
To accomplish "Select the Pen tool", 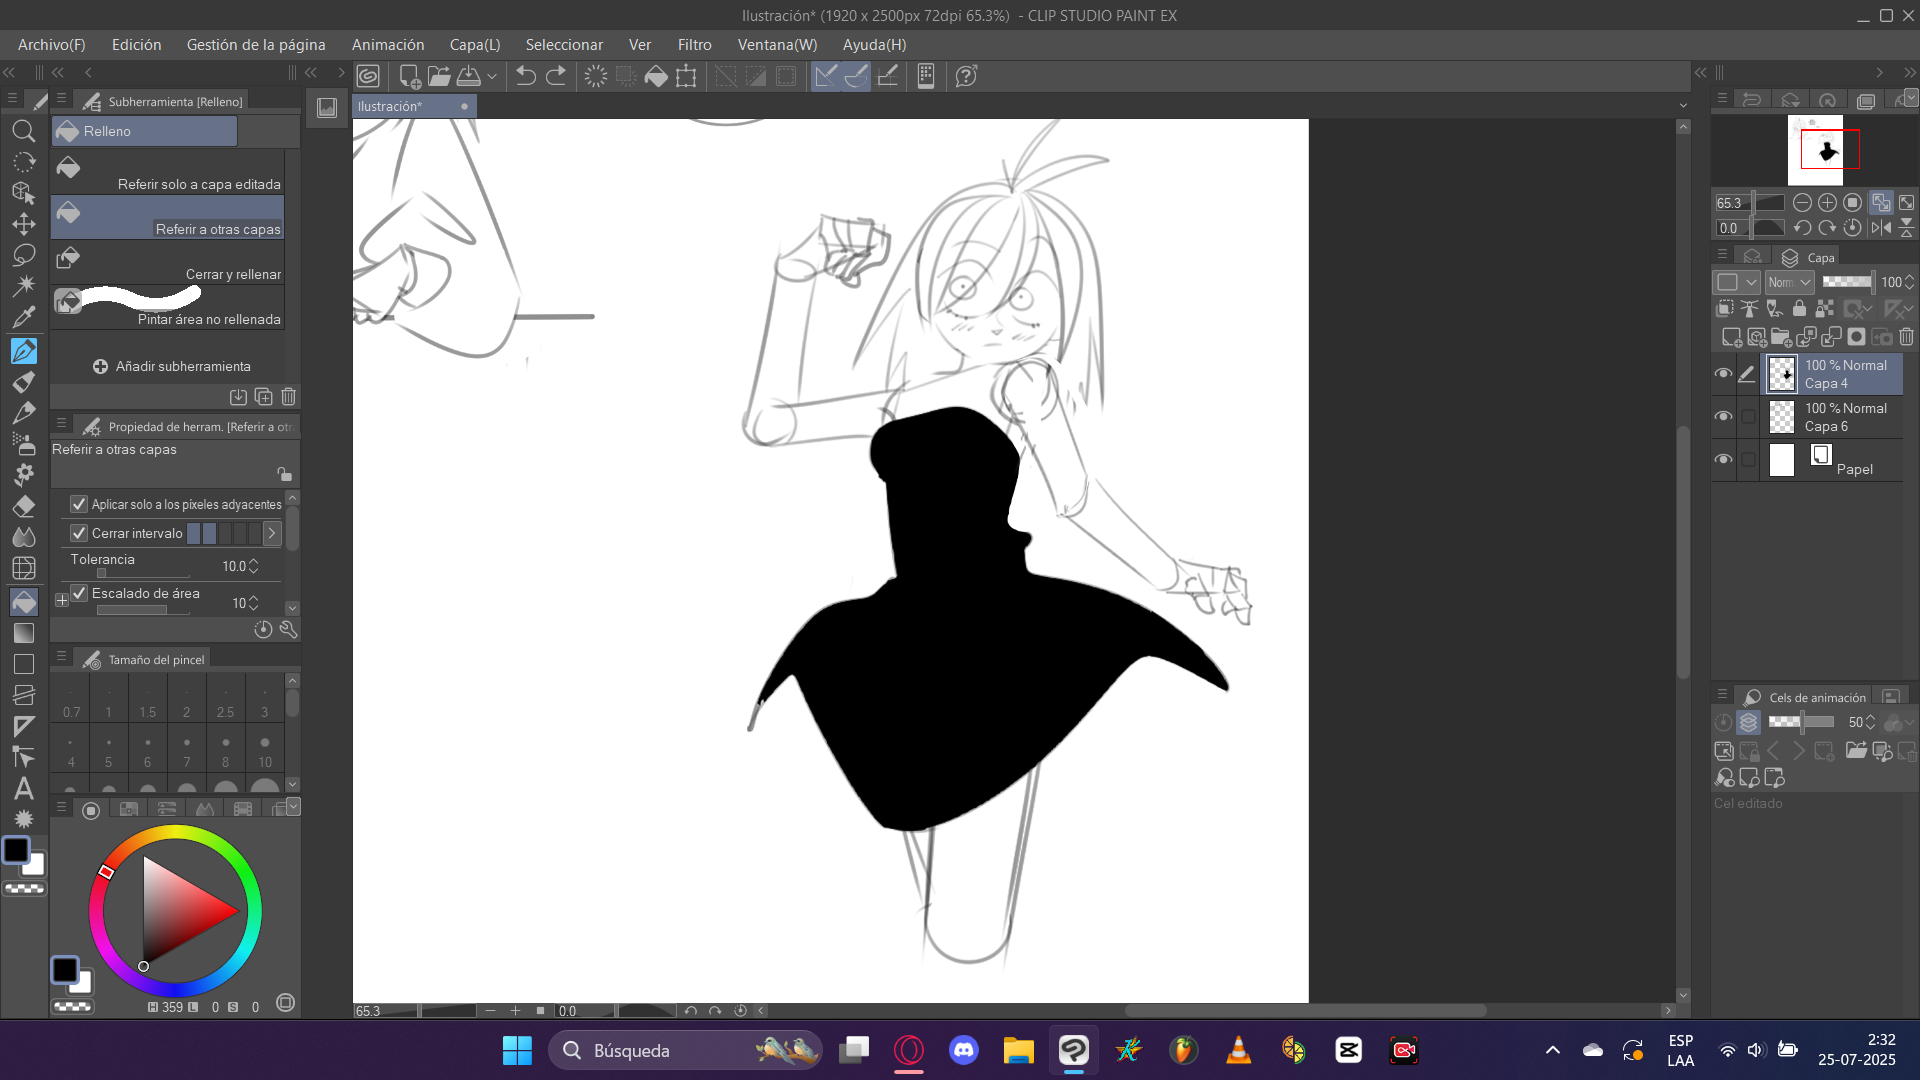I will pyautogui.click(x=24, y=350).
